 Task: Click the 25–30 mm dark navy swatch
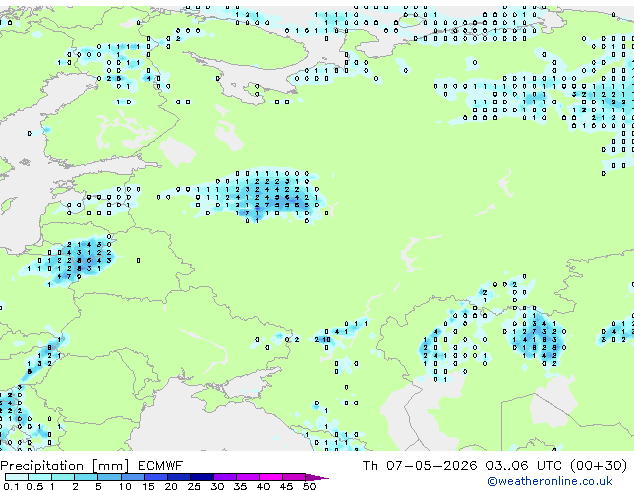pos(201,477)
